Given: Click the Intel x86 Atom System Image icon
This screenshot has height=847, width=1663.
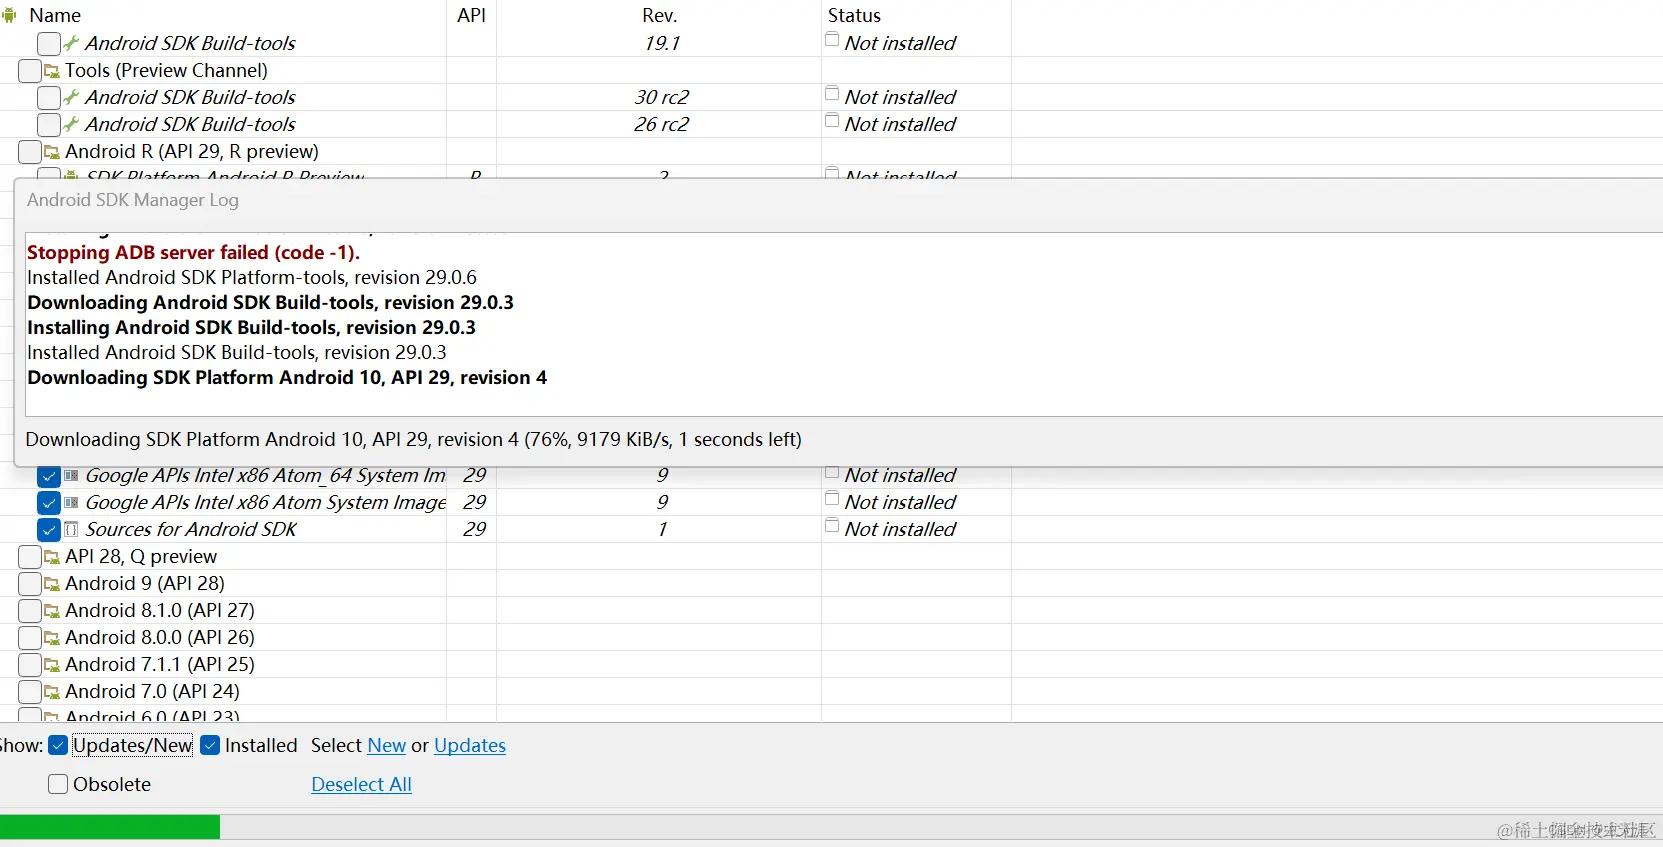Looking at the screenshot, I should tap(71, 502).
